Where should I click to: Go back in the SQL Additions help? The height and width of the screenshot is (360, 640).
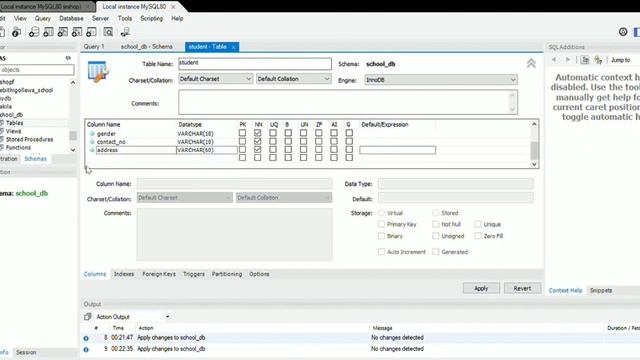coord(554,60)
